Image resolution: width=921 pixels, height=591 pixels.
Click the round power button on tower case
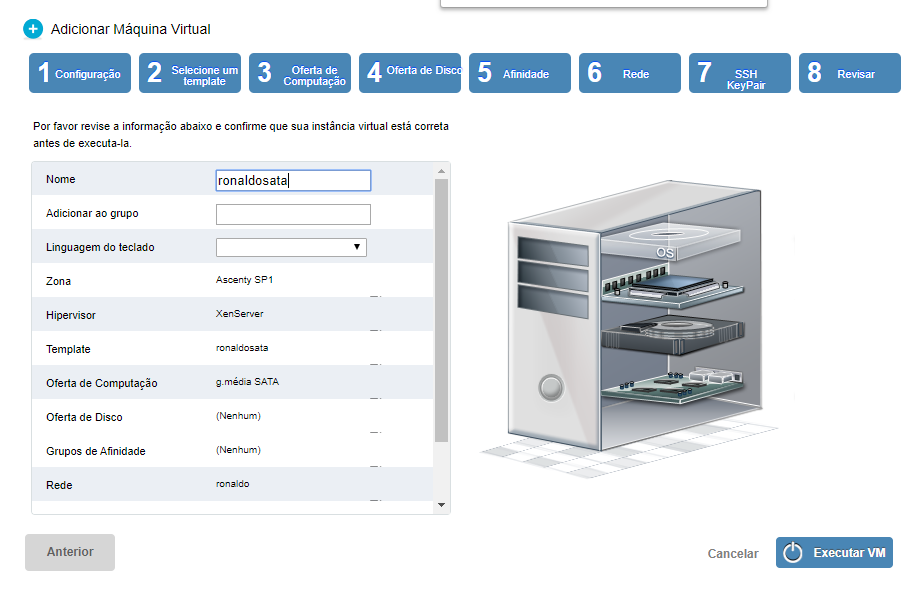[550, 385]
